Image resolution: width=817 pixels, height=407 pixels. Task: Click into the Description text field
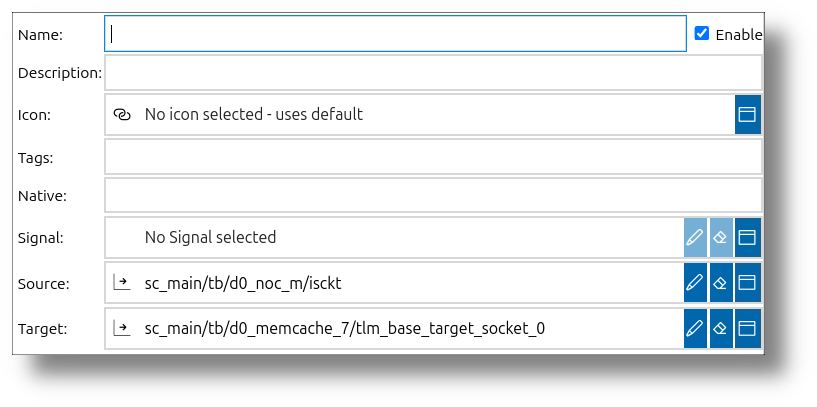[x=434, y=72]
